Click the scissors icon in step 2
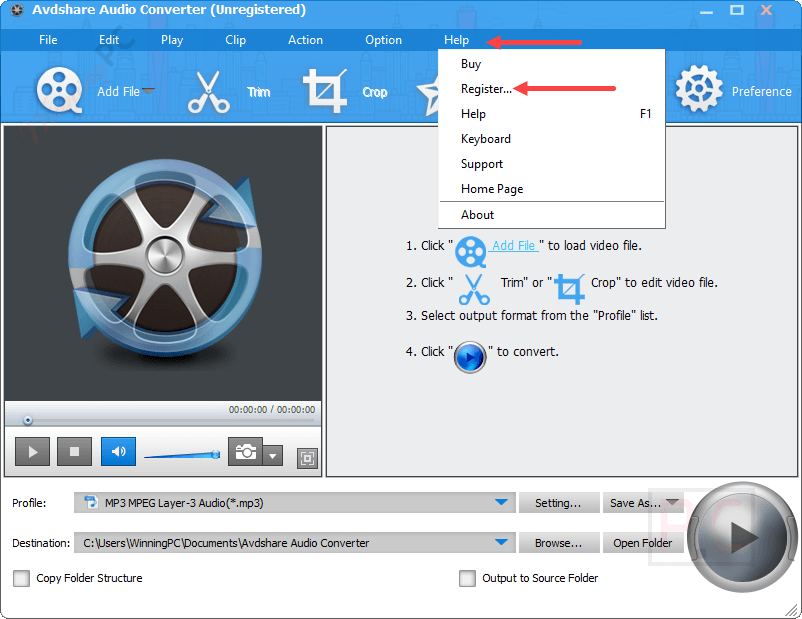802x619 pixels. tap(474, 289)
